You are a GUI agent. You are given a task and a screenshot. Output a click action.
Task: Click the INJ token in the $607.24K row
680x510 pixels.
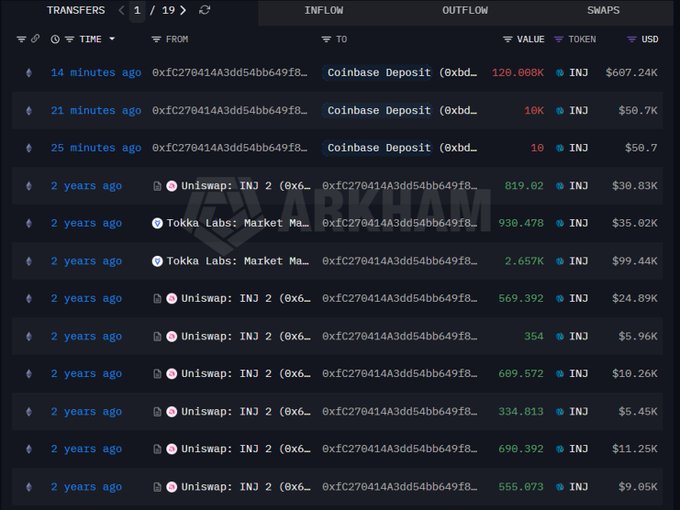(572, 72)
